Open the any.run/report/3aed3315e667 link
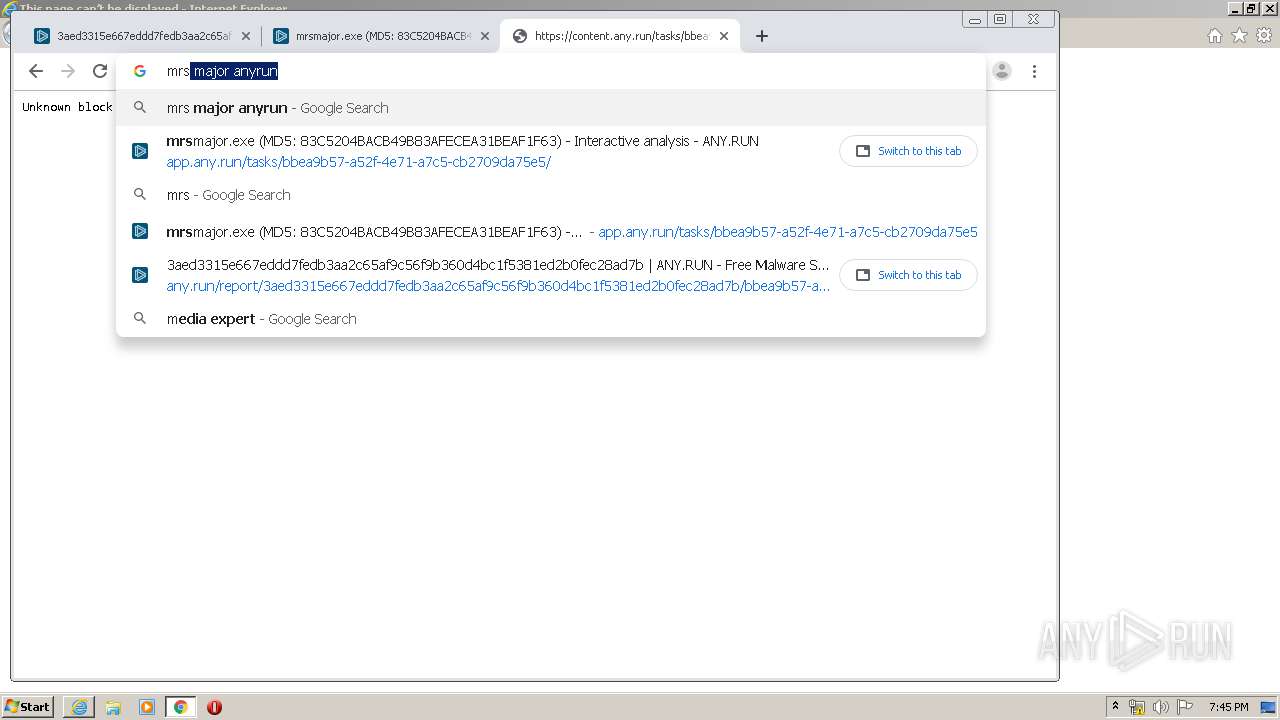1280x720 pixels. pyautogui.click(x=498, y=286)
